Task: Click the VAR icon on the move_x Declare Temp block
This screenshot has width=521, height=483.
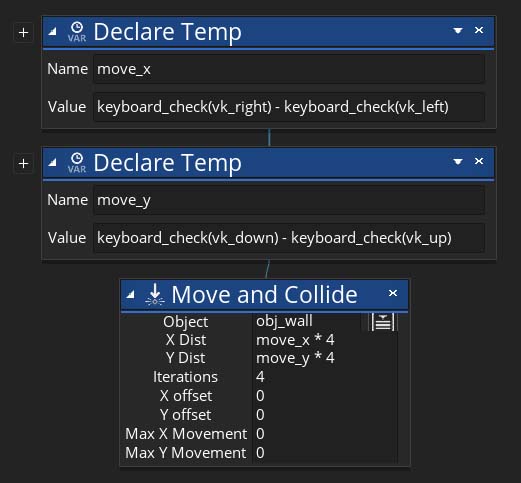Action: (77, 32)
